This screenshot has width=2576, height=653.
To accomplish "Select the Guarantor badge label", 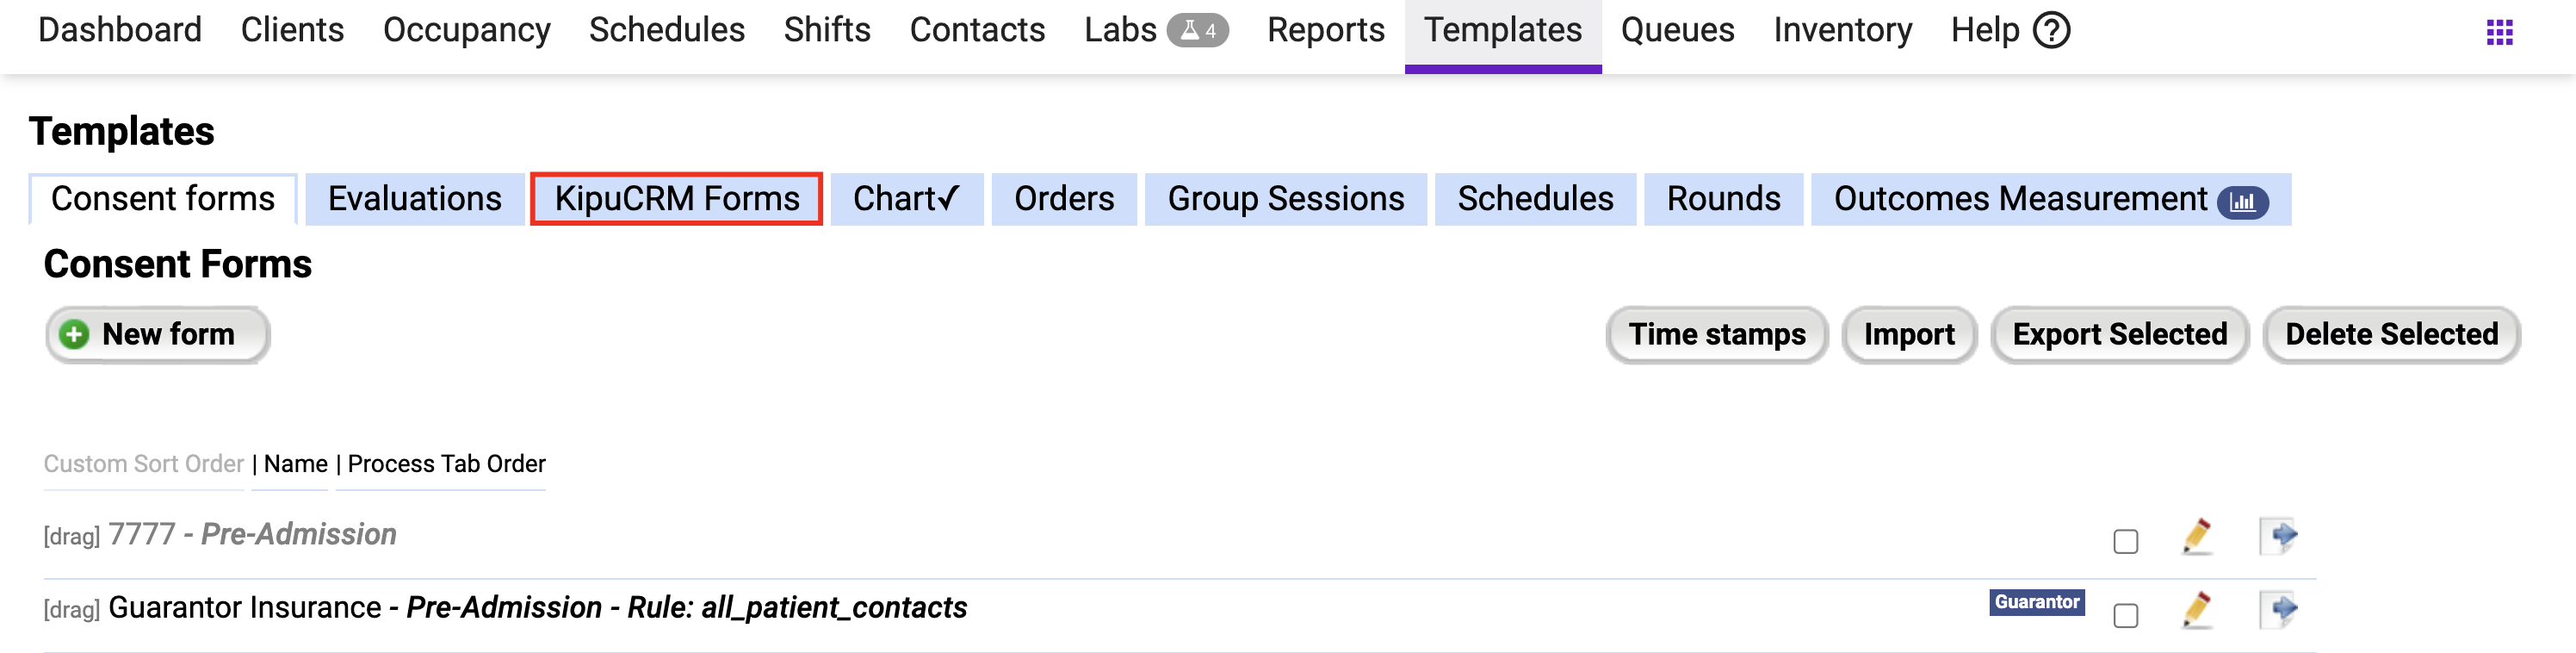I will coord(2035,603).
